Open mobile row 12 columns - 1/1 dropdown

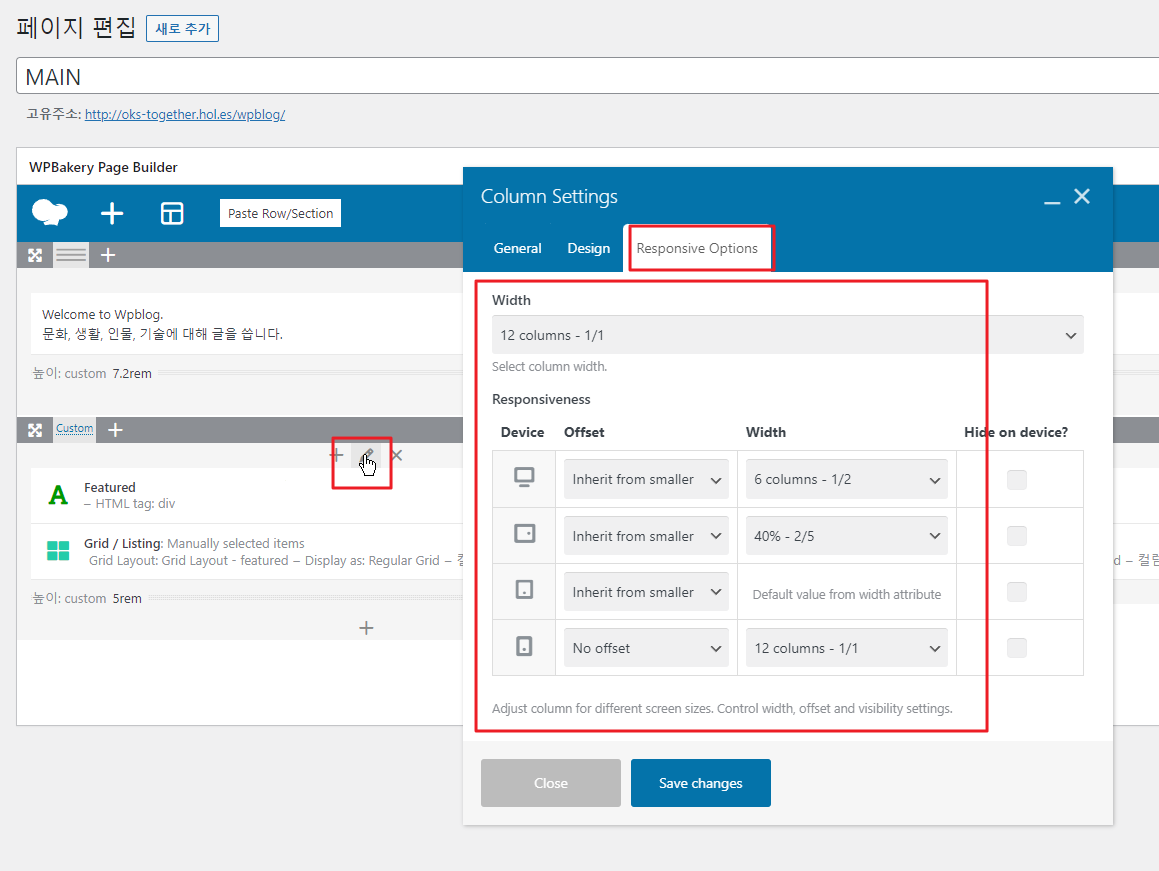846,648
